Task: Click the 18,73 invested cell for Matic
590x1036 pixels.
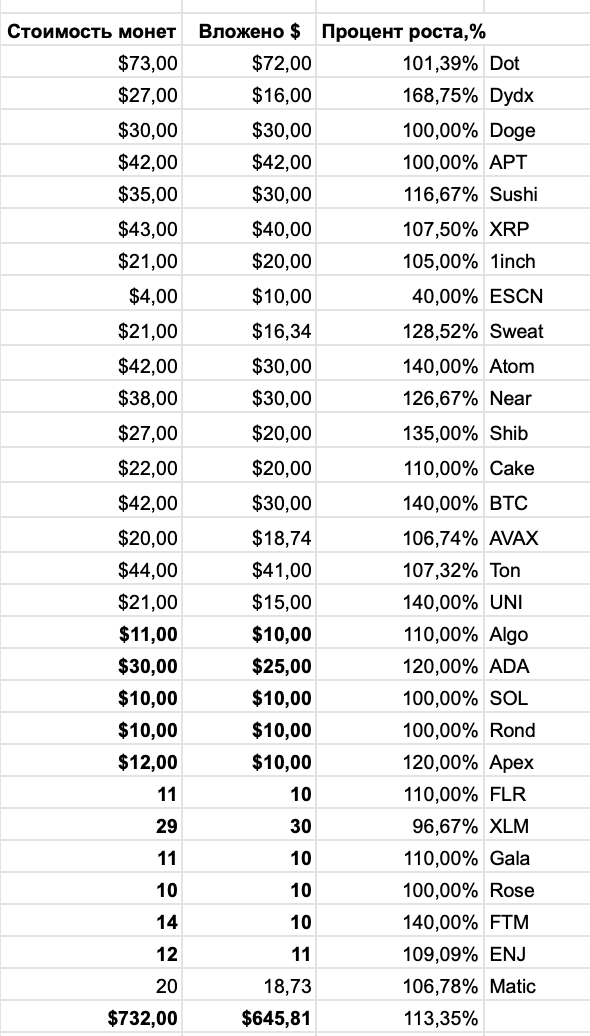Action: coord(249,986)
